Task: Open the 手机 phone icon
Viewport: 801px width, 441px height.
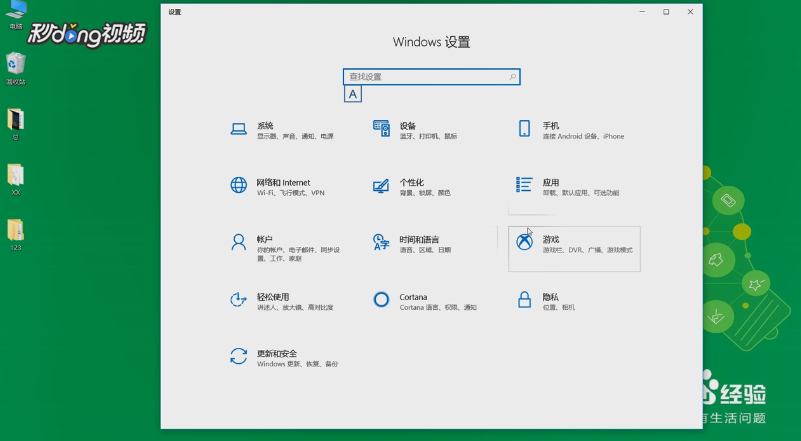Action: [524, 128]
